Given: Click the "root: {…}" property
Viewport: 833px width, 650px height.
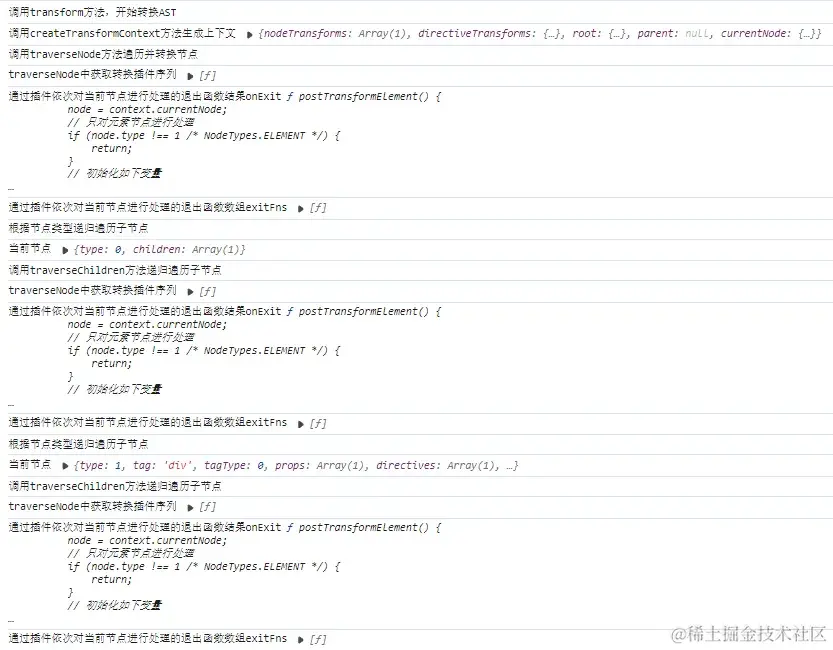Looking at the screenshot, I should 601,33.
